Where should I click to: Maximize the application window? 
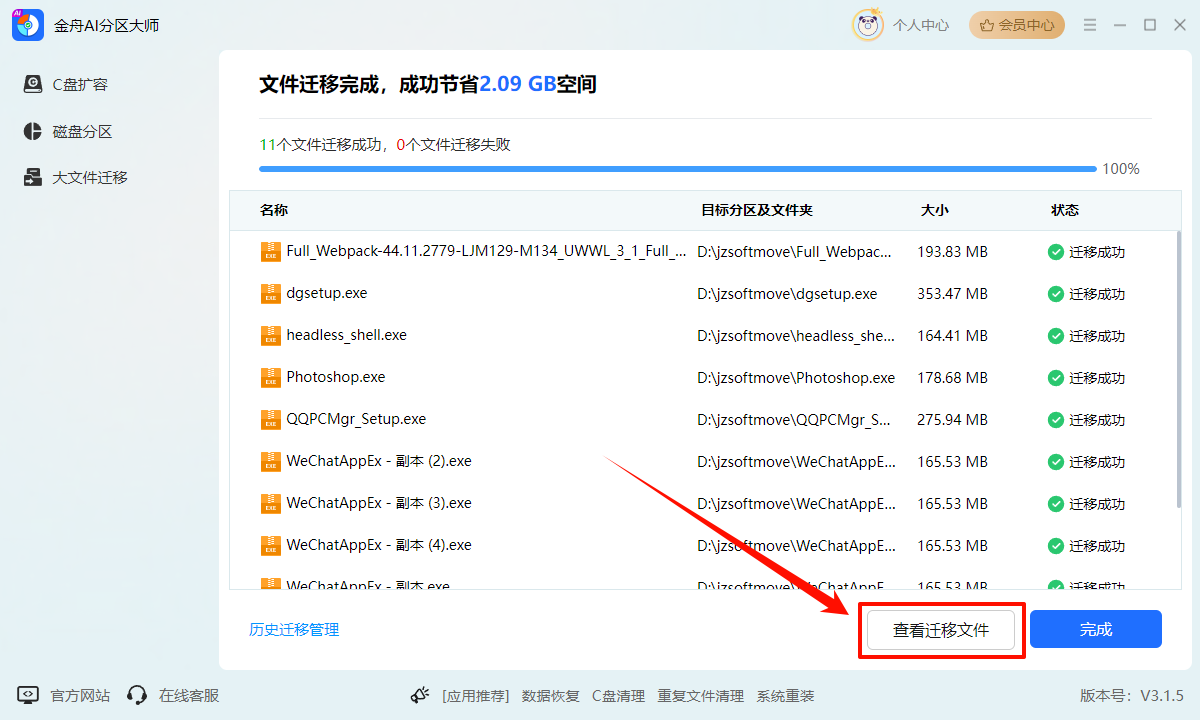point(1150,25)
